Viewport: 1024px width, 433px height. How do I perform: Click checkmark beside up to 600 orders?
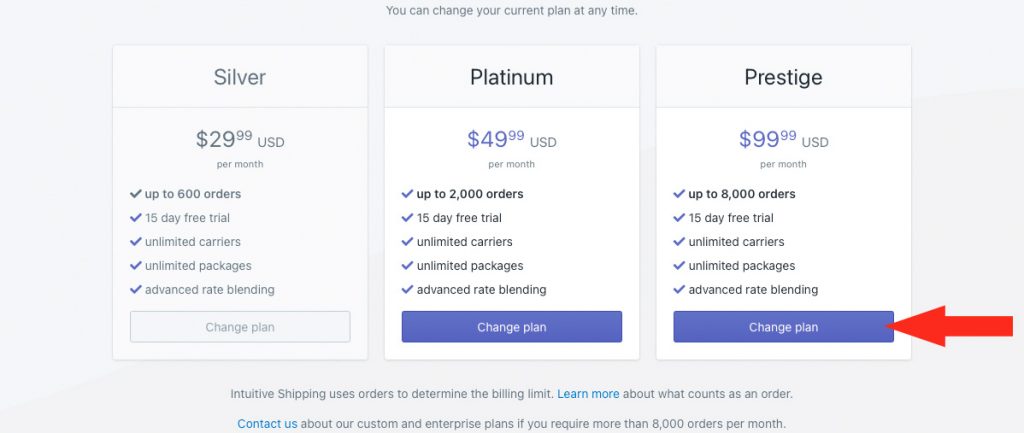click(136, 194)
